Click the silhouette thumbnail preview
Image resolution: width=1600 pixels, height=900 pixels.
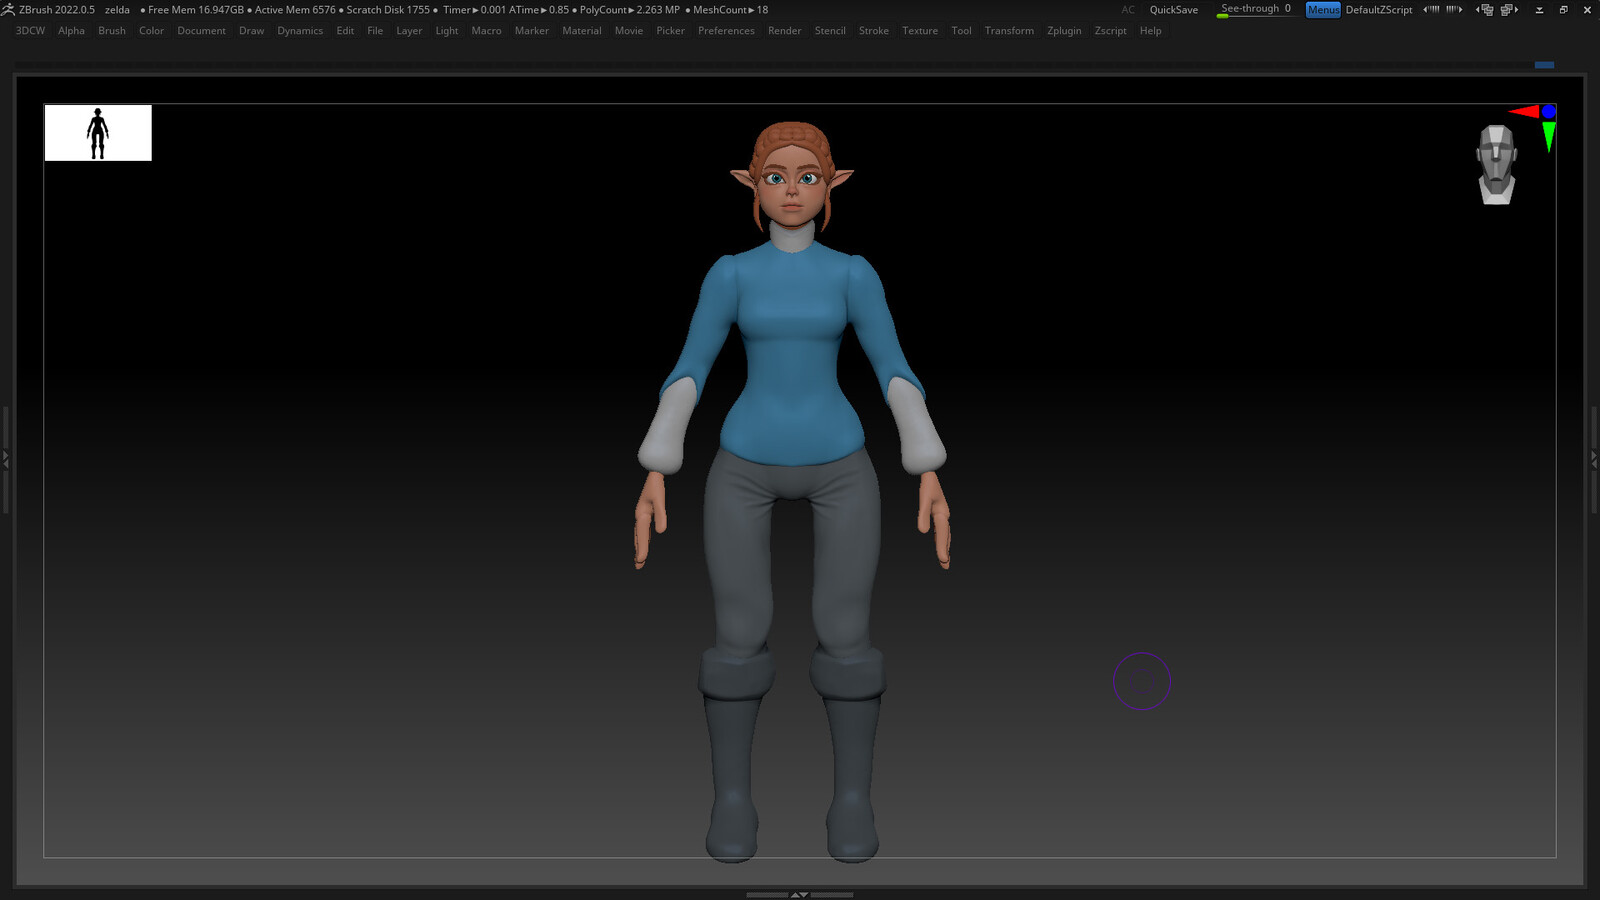tap(98, 132)
